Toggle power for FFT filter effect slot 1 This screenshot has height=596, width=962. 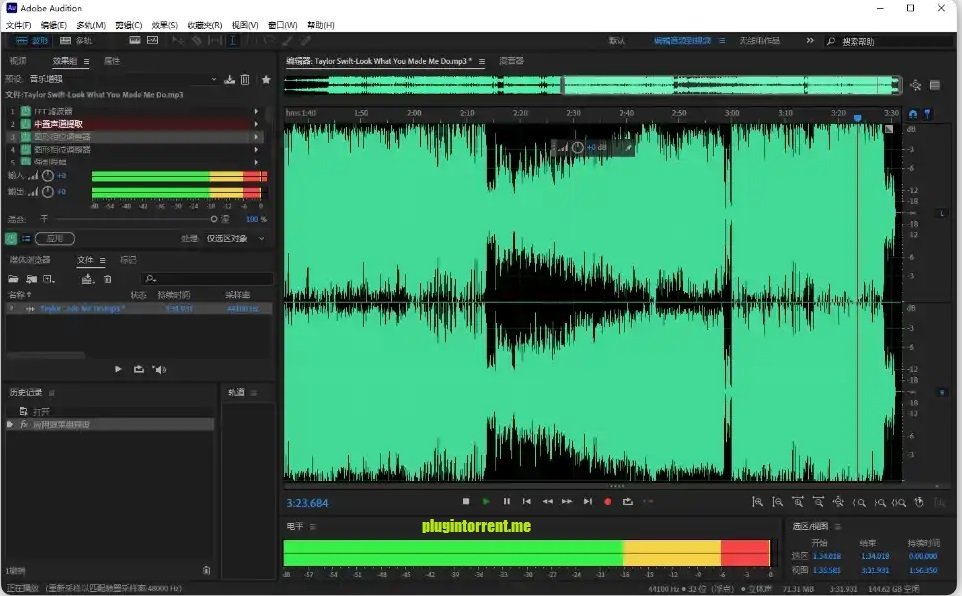26,111
